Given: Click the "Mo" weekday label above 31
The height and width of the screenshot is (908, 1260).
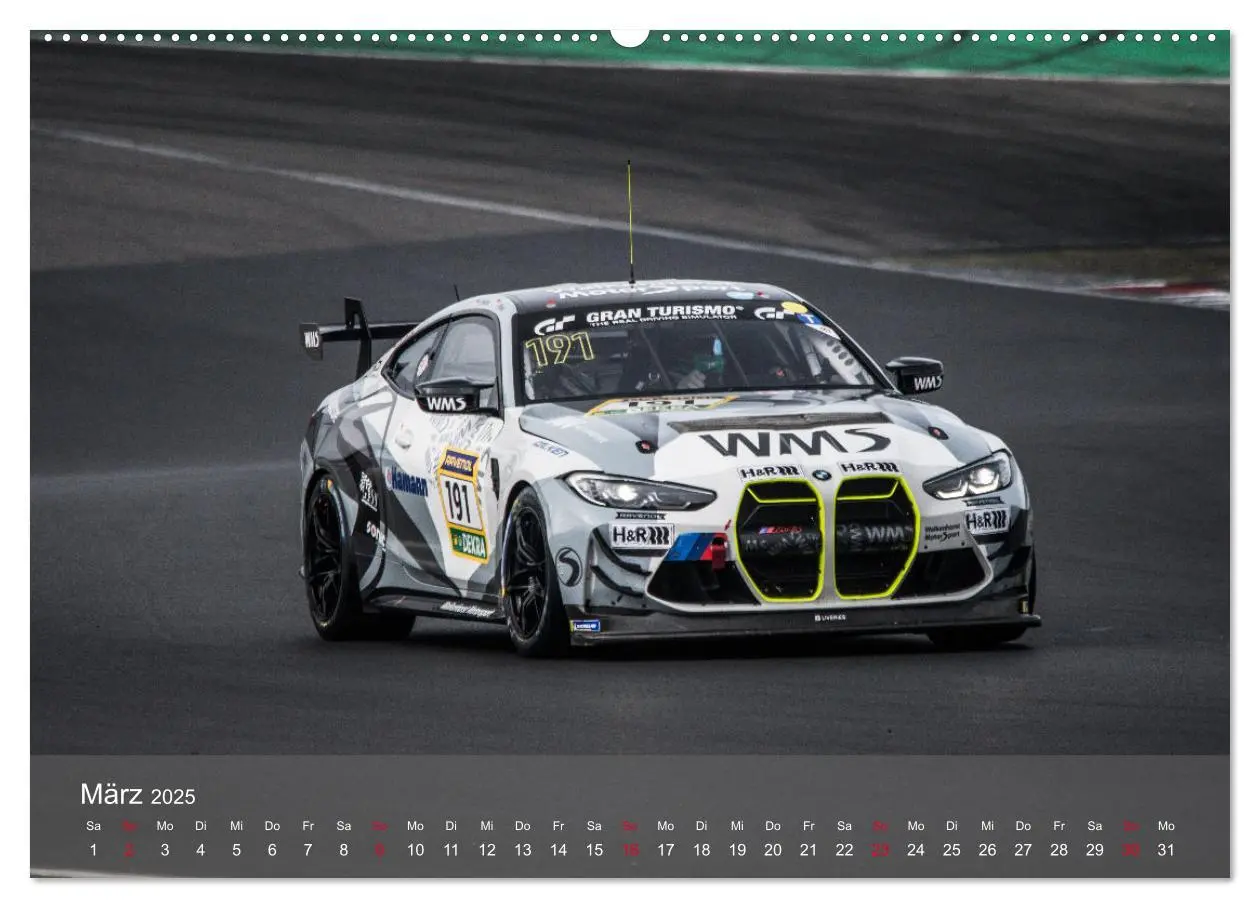Looking at the screenshot, I should [1166, 826].
